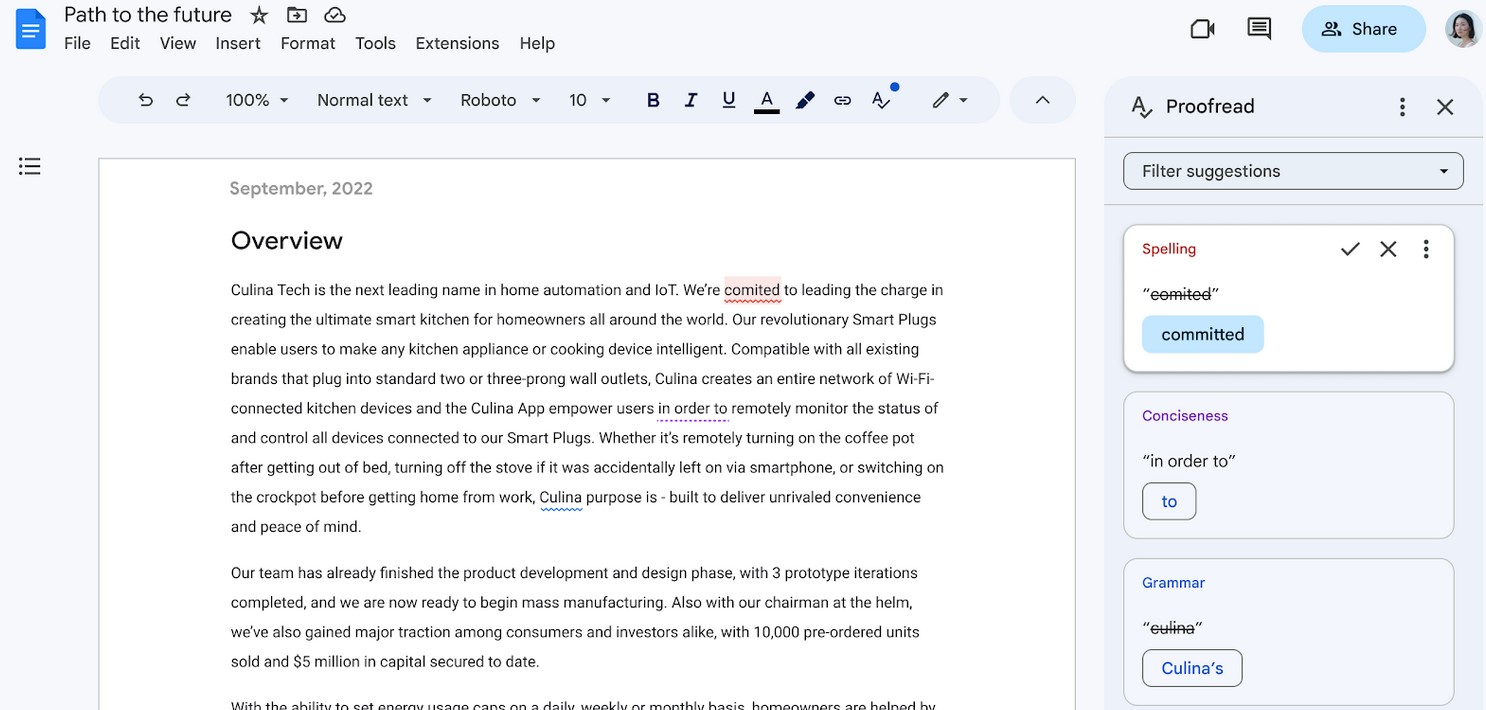Open the font size 10 dropdown

click(590, 100)
